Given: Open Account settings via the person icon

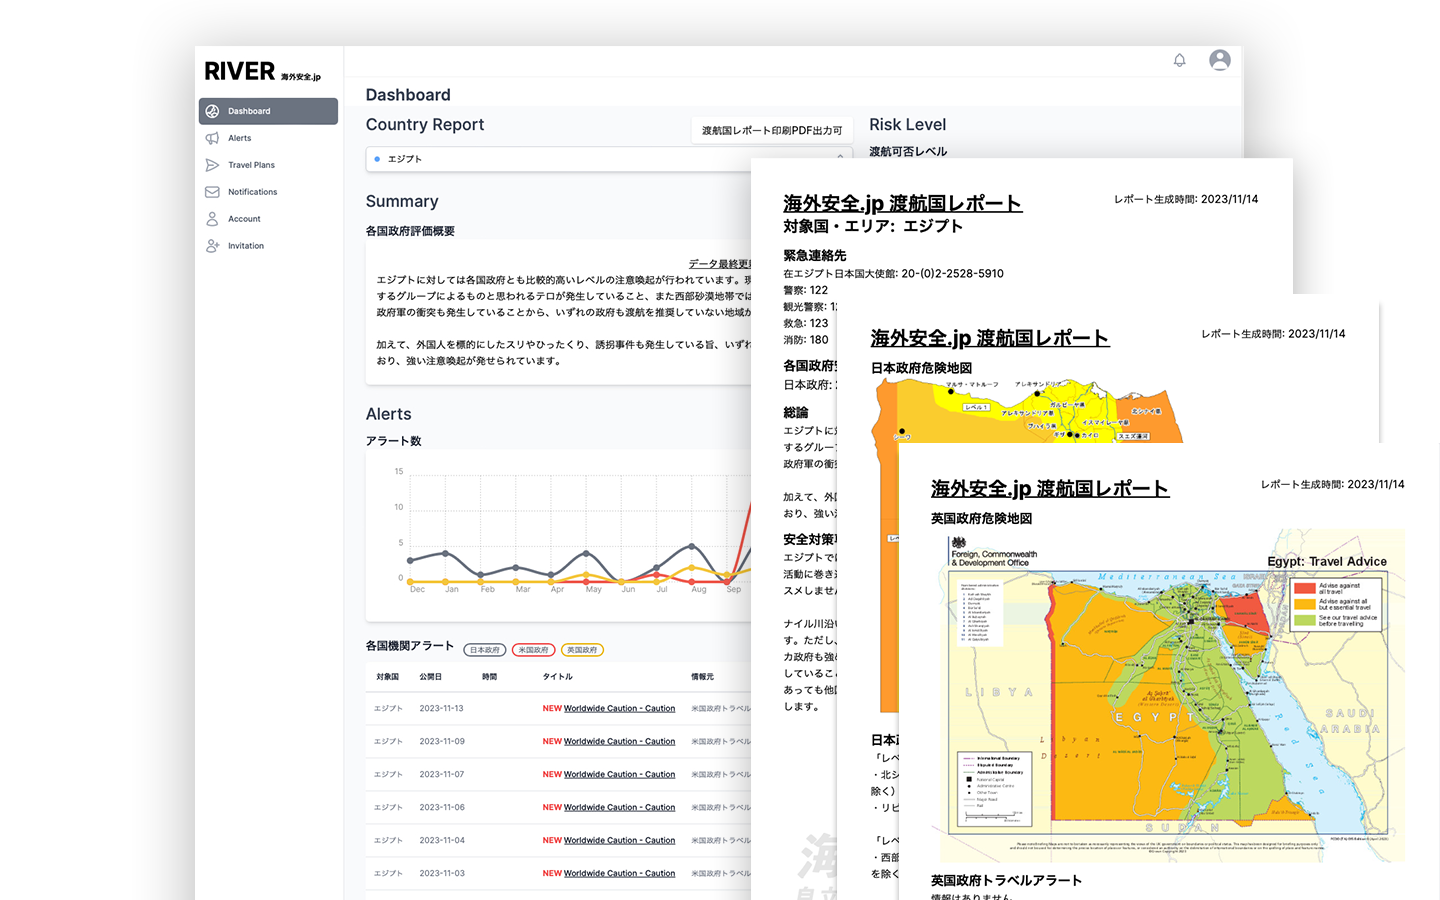Looking at the screenshot, I should 212,218.
